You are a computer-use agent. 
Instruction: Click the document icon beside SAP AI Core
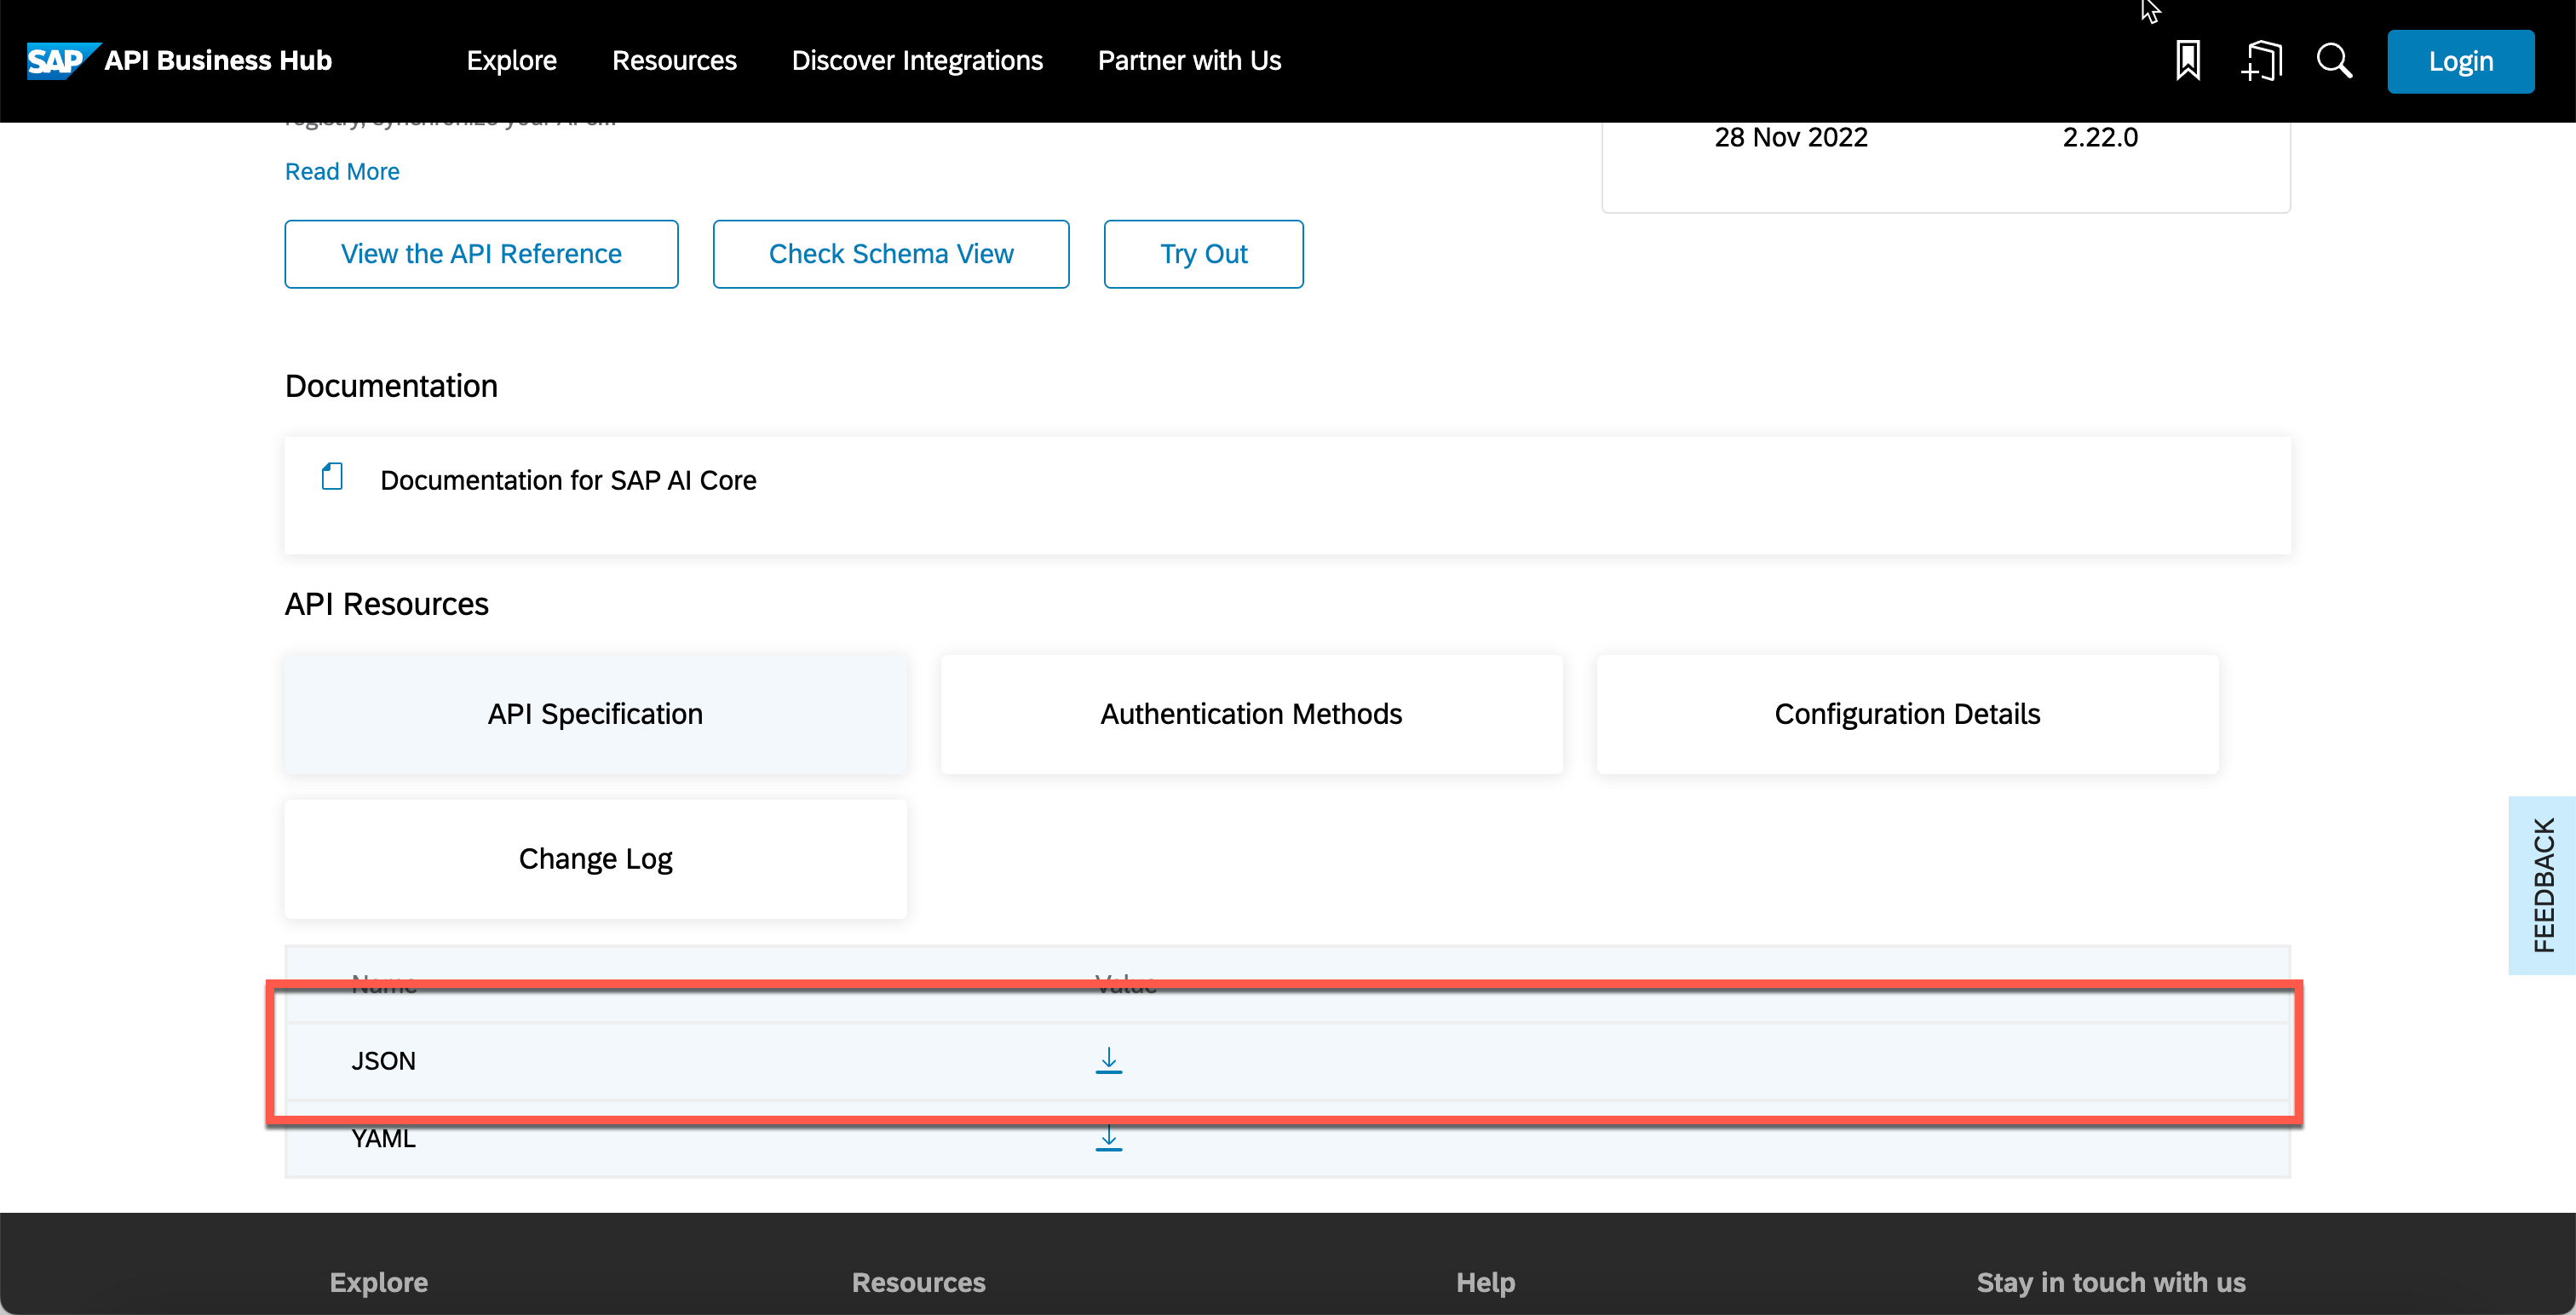coord(332,477)
